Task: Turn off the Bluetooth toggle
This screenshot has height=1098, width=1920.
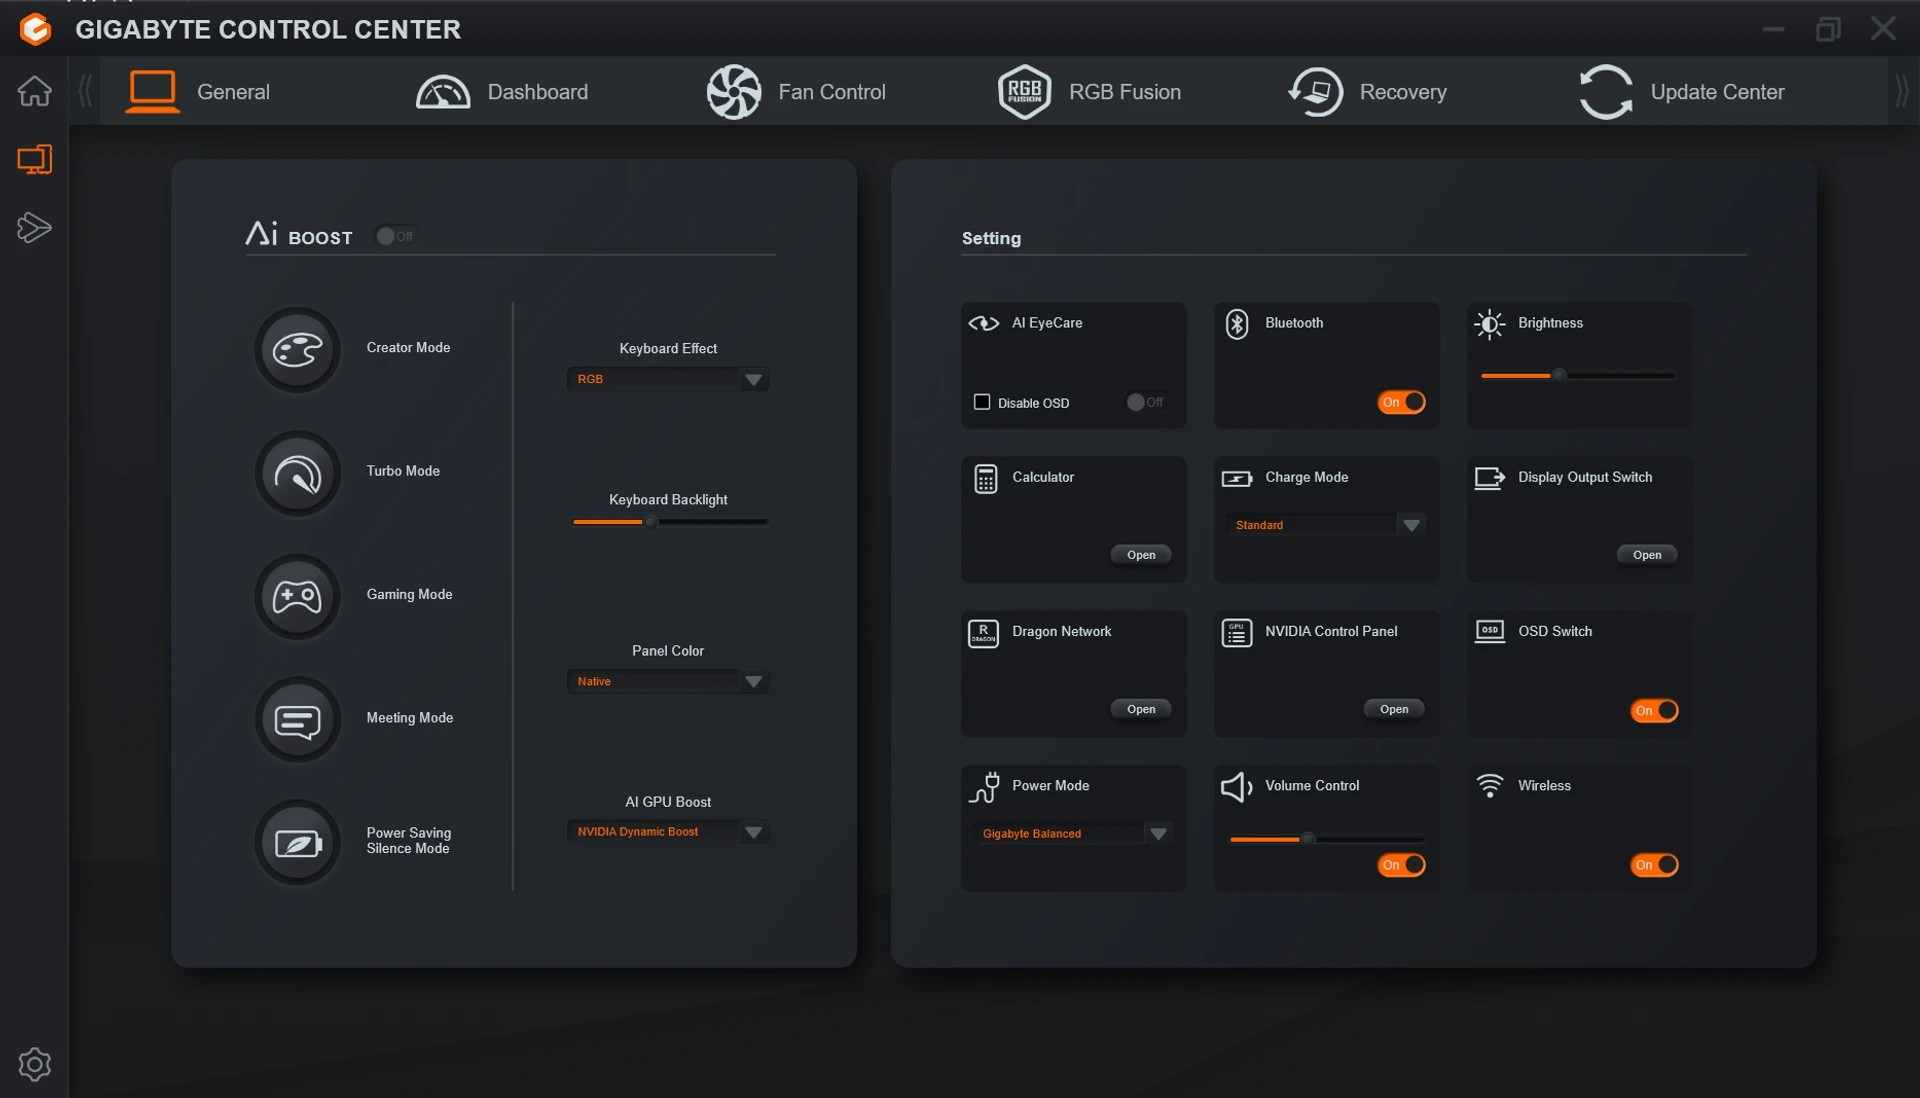Action: (x=1401, y=402)
